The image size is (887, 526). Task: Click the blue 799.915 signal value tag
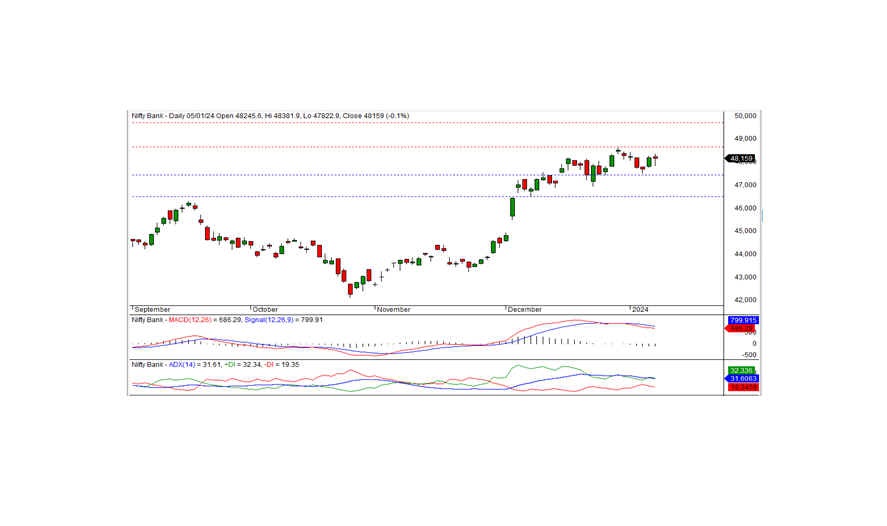click(x=743, y=320)
